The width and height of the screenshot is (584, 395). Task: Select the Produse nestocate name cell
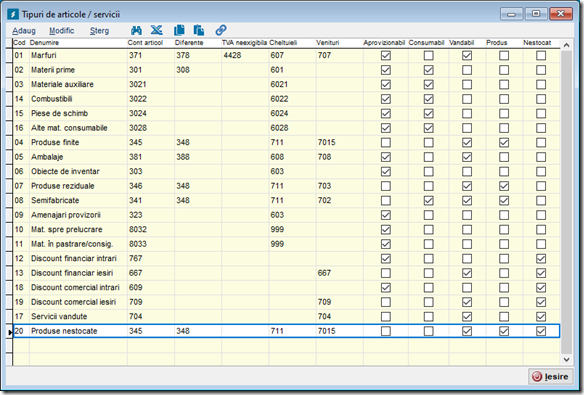coord(78,331)
